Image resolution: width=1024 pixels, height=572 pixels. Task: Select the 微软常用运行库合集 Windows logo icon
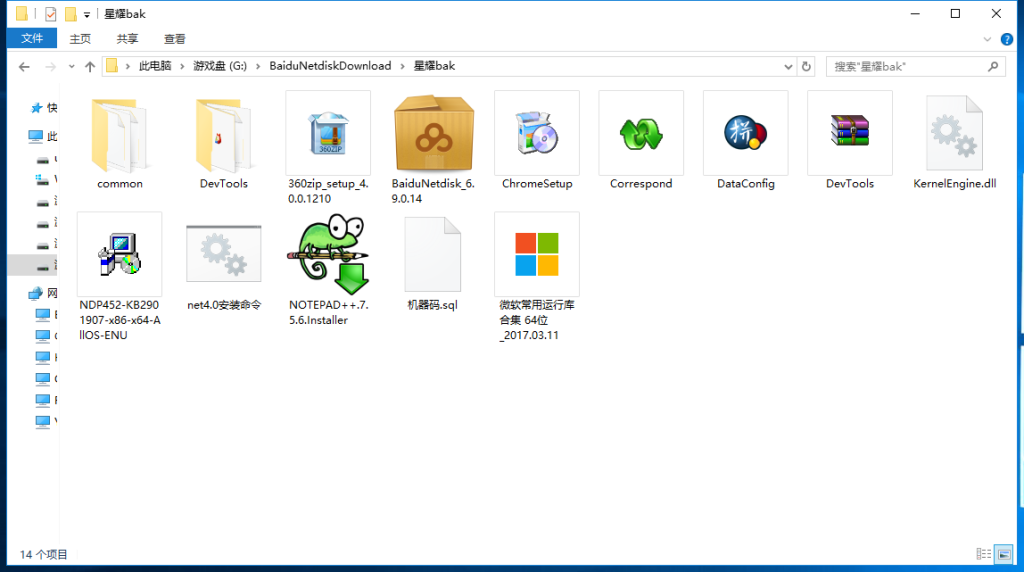point(537,255)
